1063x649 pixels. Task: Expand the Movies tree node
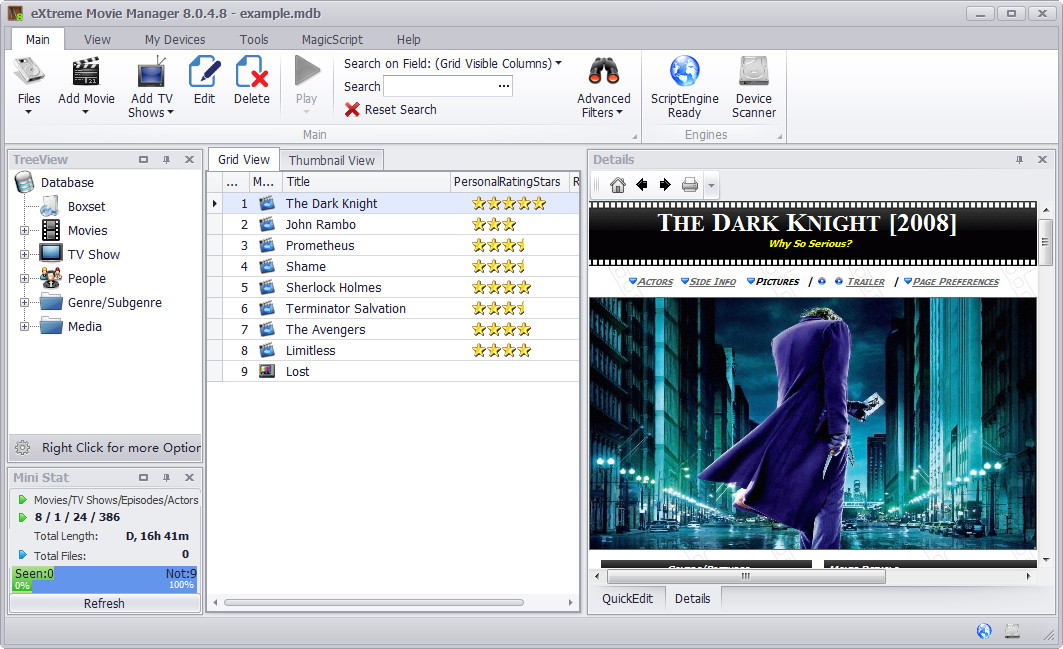click(x=24, y=231)
